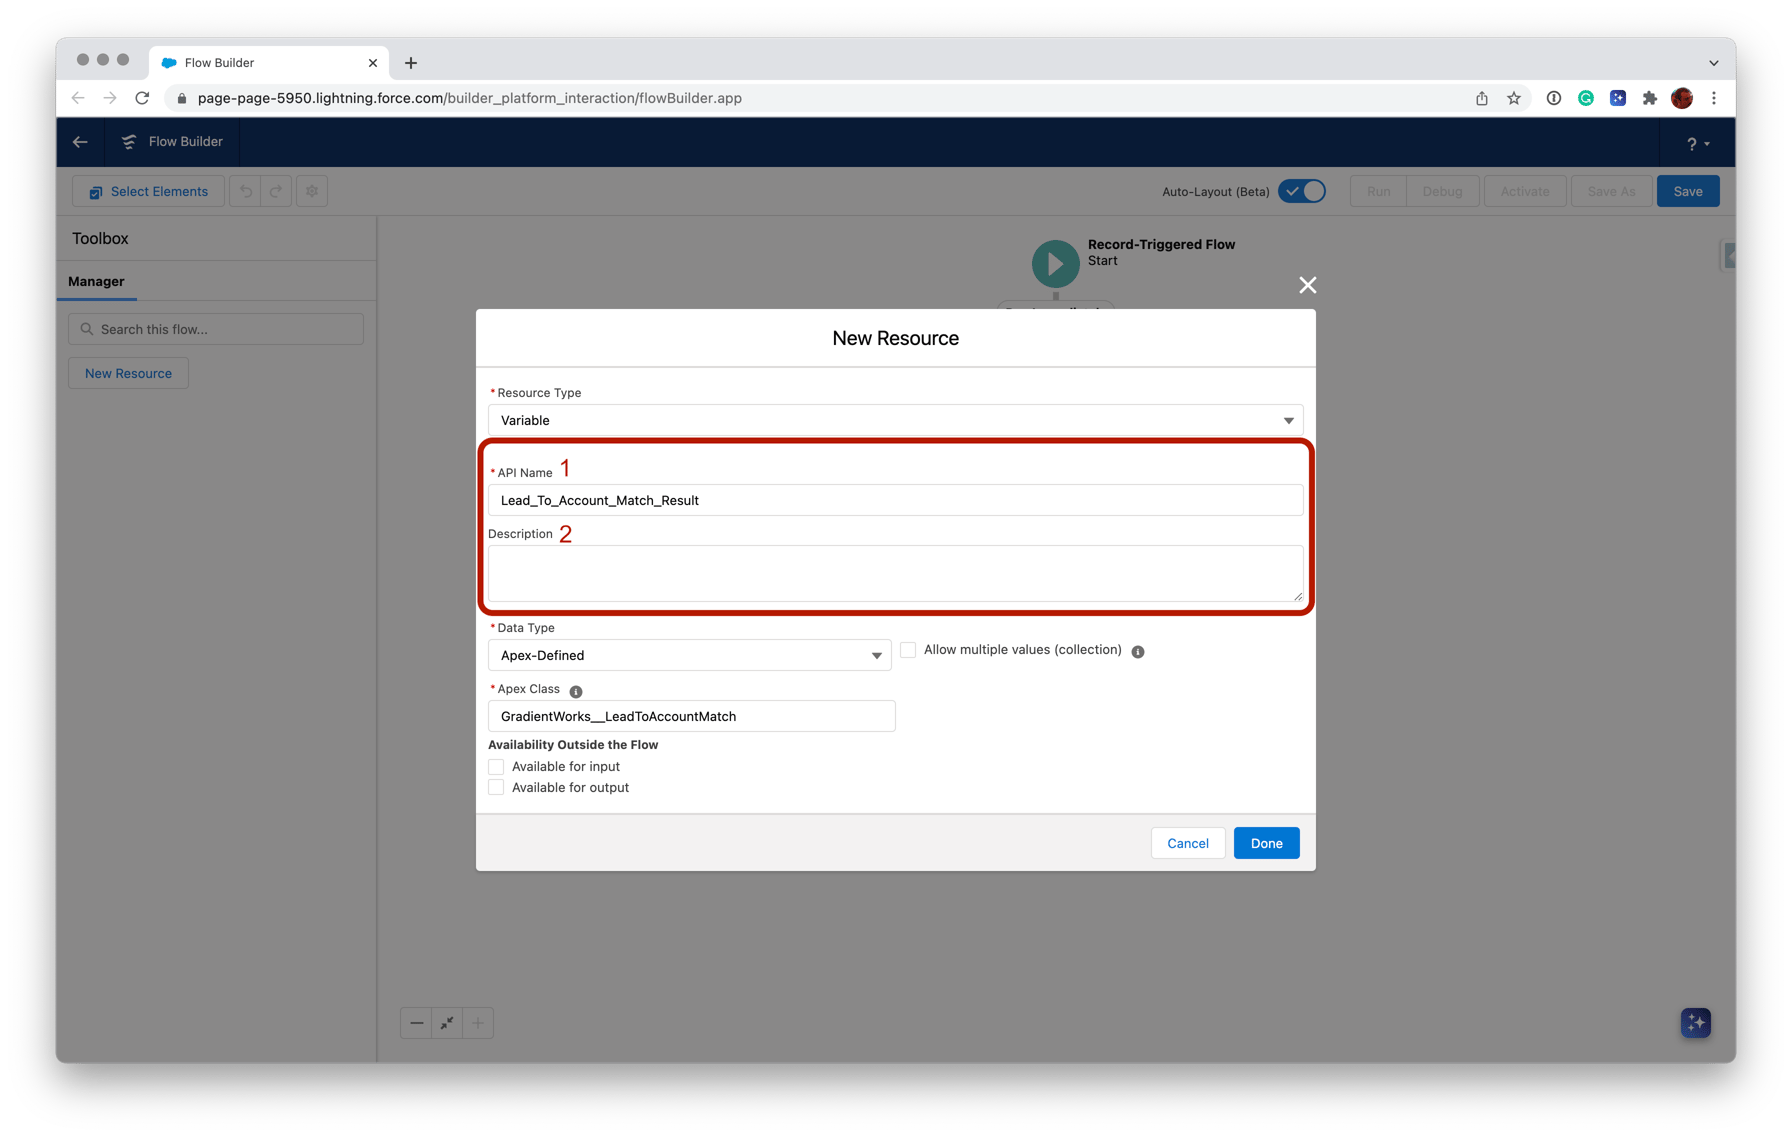Click the Done button to save resource
1792x1137 pixels.
[1266, 843]
